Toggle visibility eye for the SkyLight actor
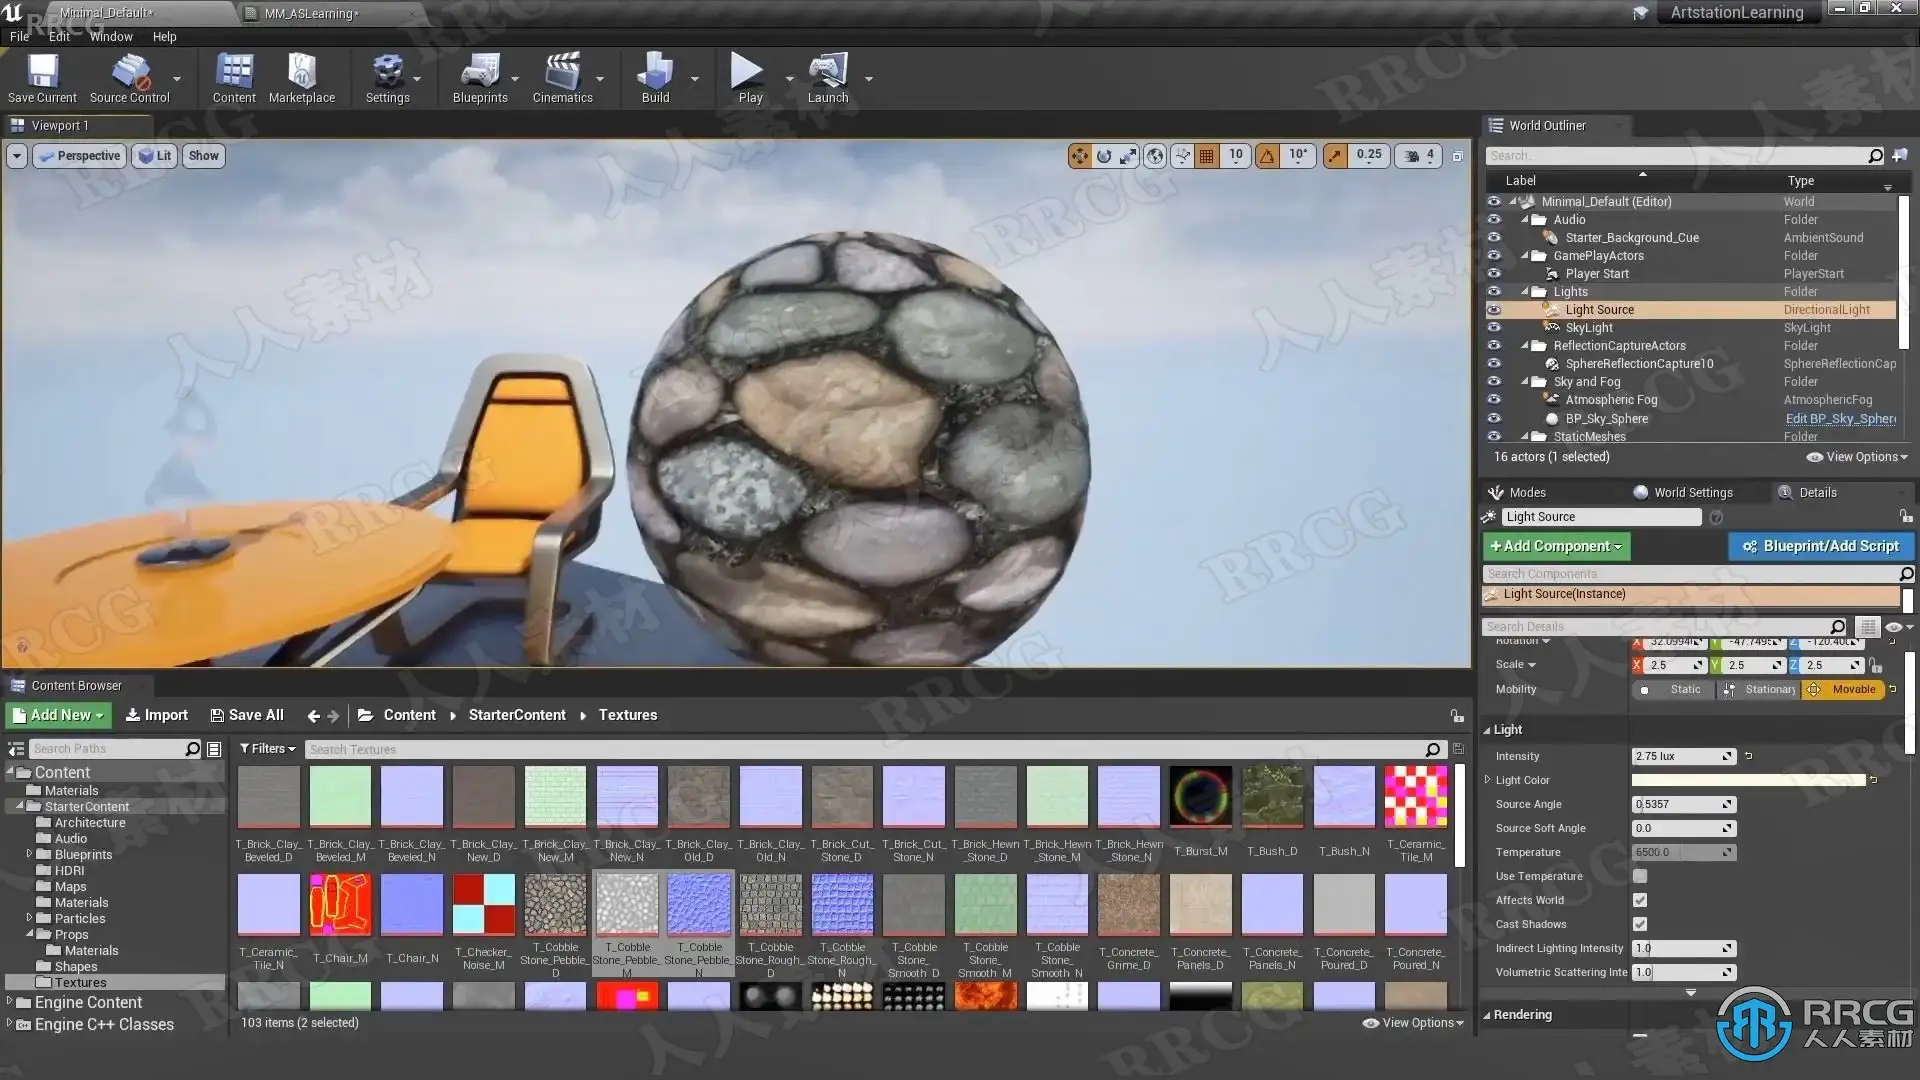This screenshot has width=1920, height=1080. coord(1494,328)
